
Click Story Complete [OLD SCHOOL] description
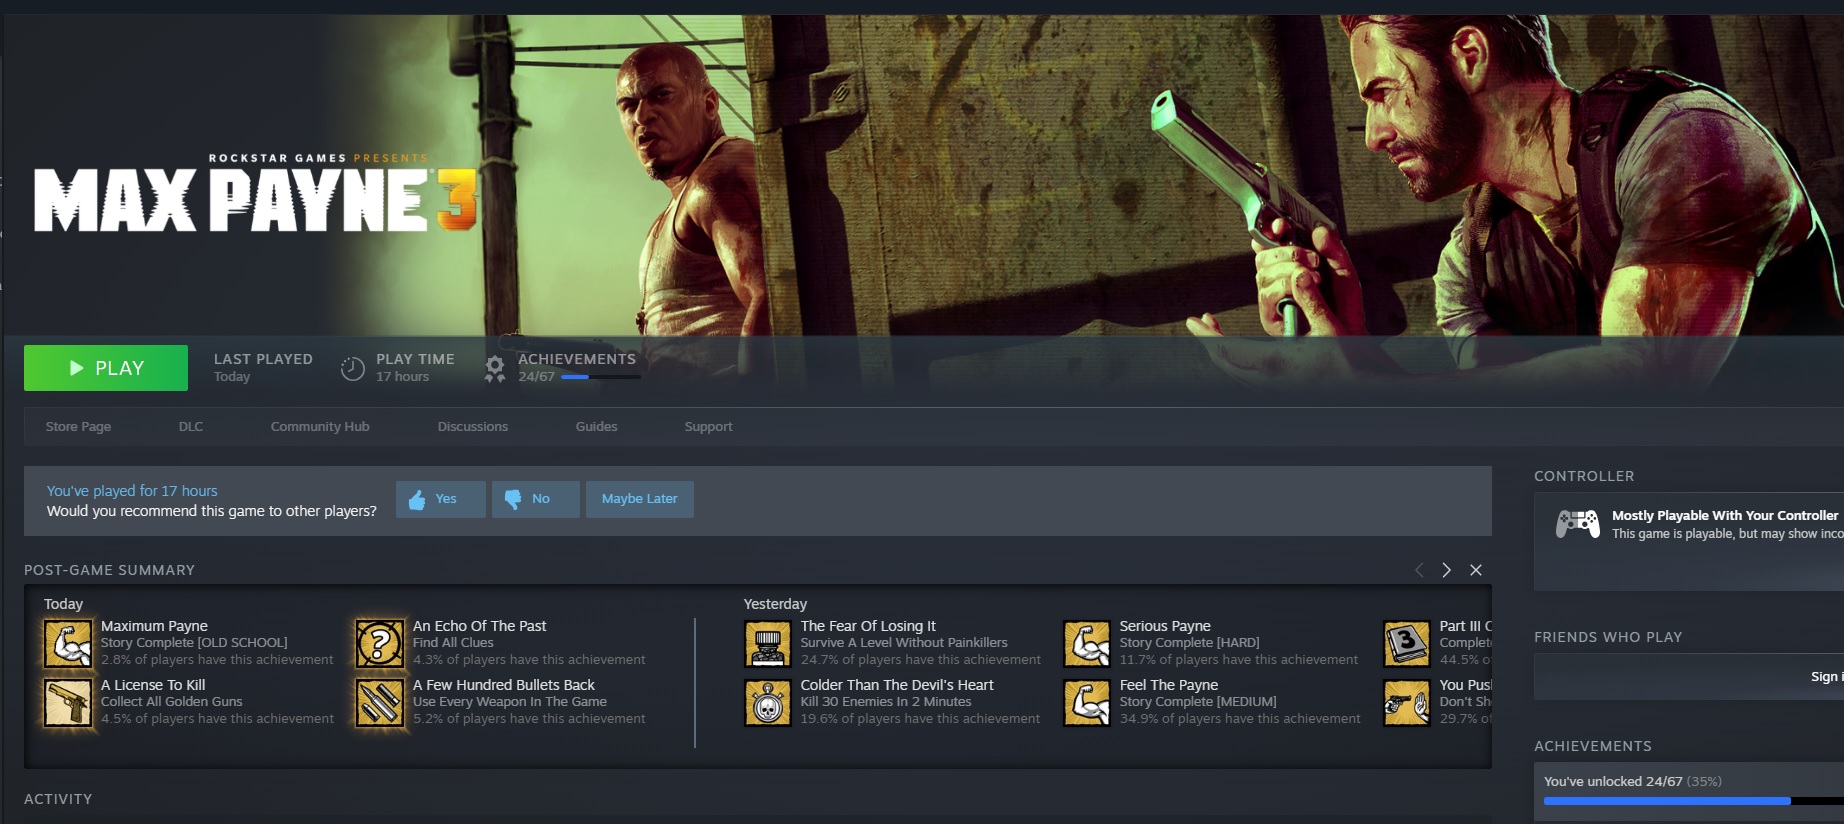[194, 643]
